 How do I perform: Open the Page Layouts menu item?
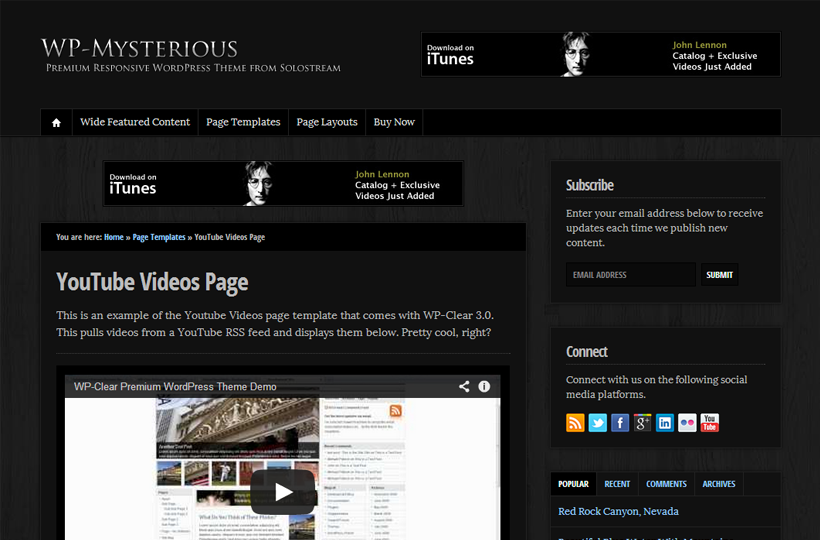click(327, 122)
